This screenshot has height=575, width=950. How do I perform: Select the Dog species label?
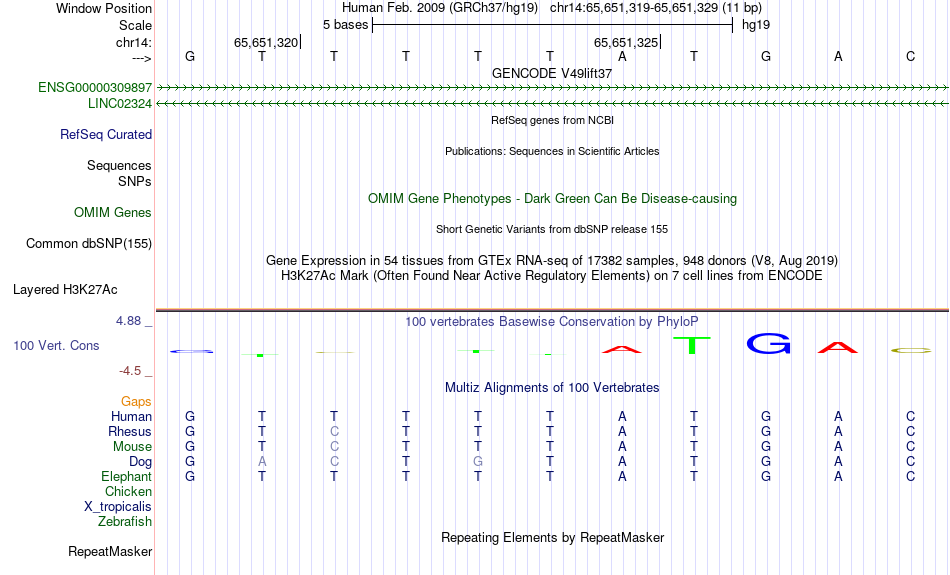[x=141, y=462]
